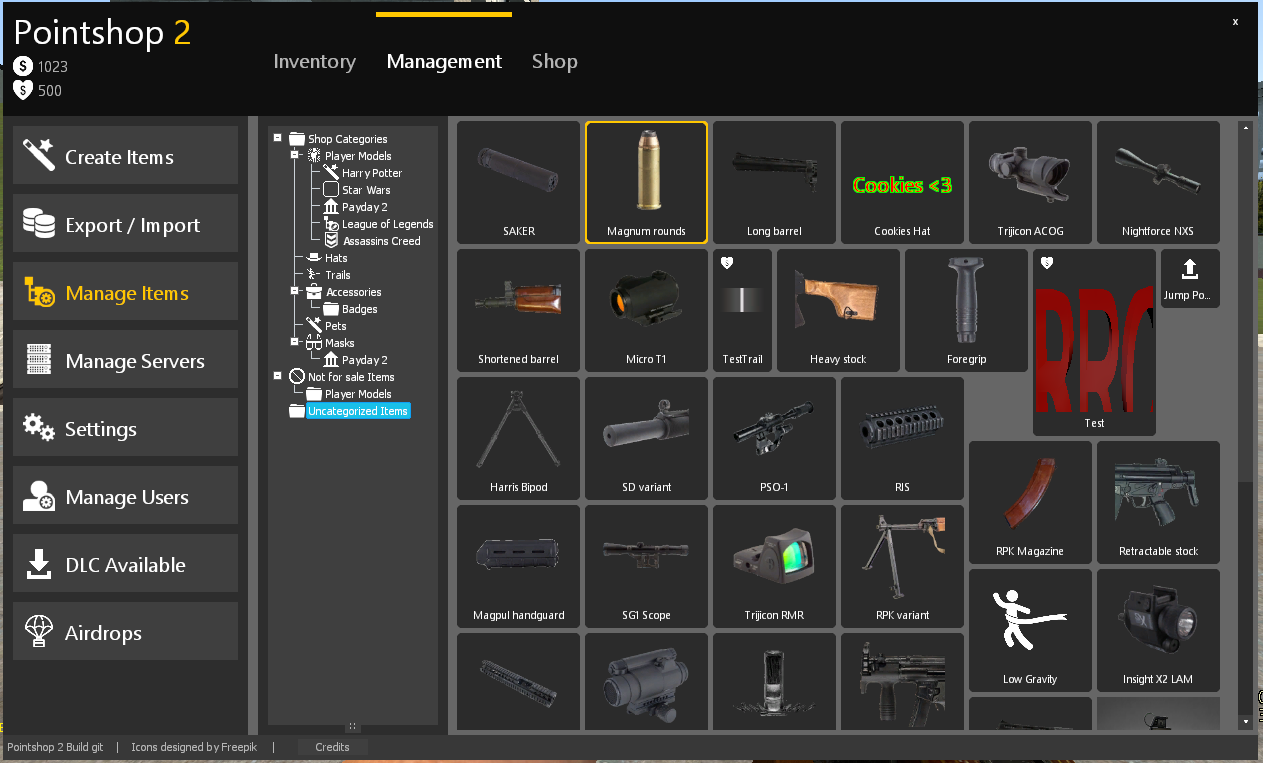Click the heart badge on TestTrail item
Image resolution: width=1263 pixels, height=763 pixels.
(x=727, y=263)
